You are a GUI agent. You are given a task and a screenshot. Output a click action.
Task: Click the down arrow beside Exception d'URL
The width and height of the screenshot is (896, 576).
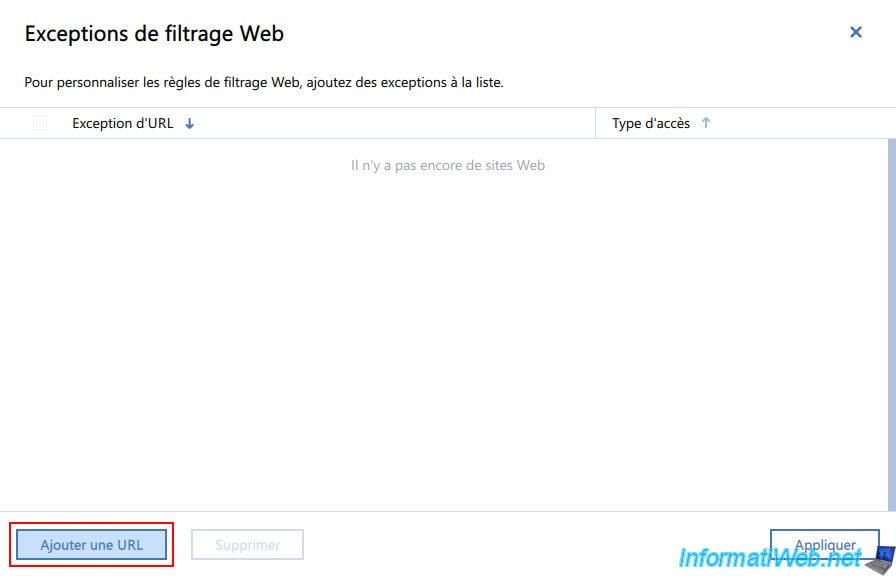click(x=190, y=124)
